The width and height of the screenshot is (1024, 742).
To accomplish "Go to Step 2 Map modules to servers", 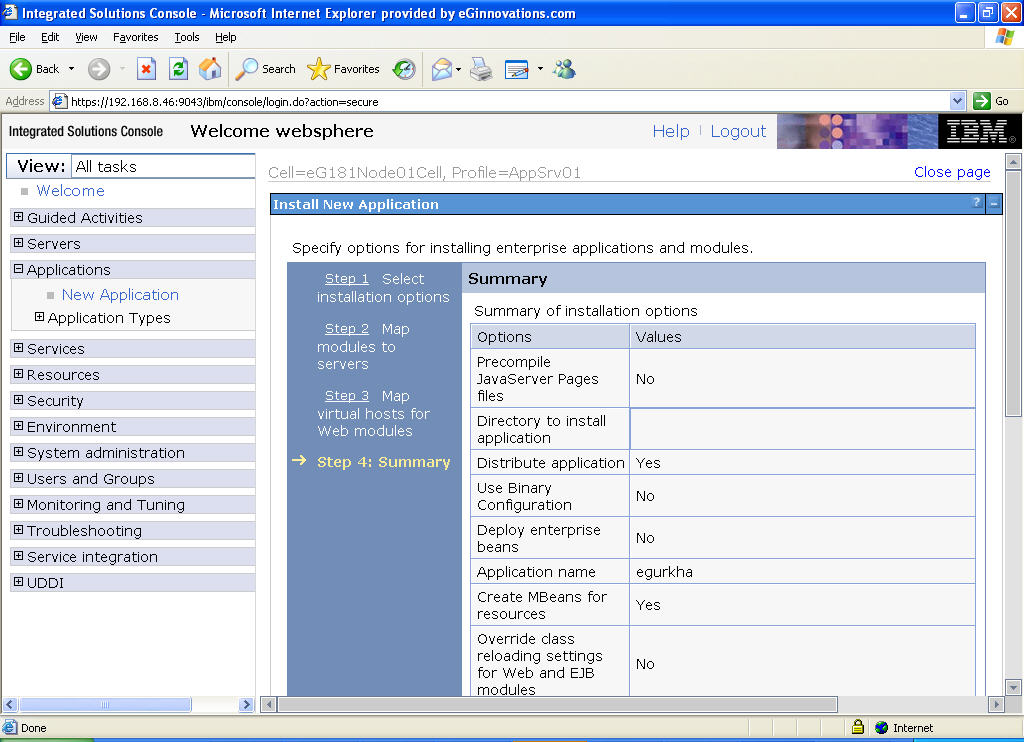I will pos(347,329).
